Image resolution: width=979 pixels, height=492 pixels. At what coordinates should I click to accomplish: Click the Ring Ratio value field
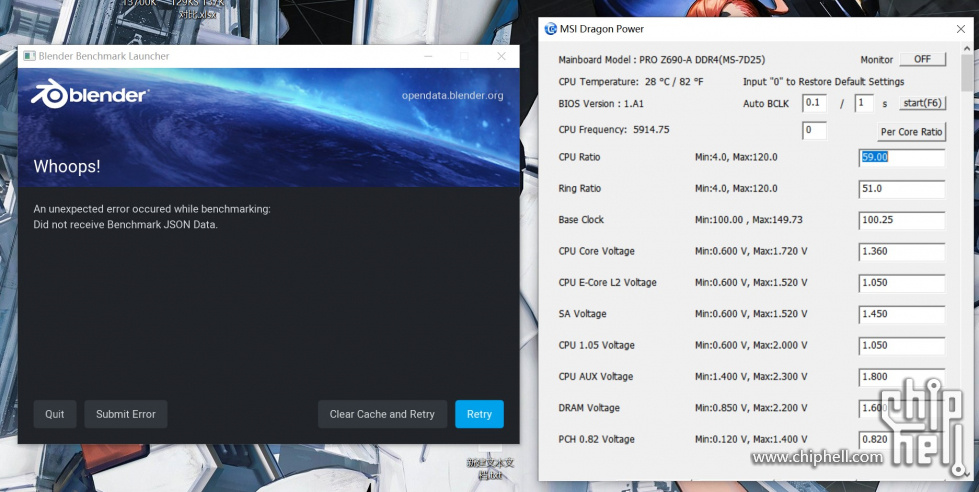coord(902,189)
